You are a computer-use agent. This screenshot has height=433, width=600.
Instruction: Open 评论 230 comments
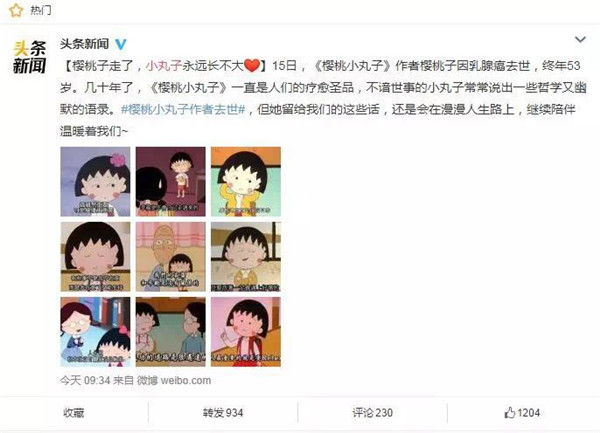[372, 413]
